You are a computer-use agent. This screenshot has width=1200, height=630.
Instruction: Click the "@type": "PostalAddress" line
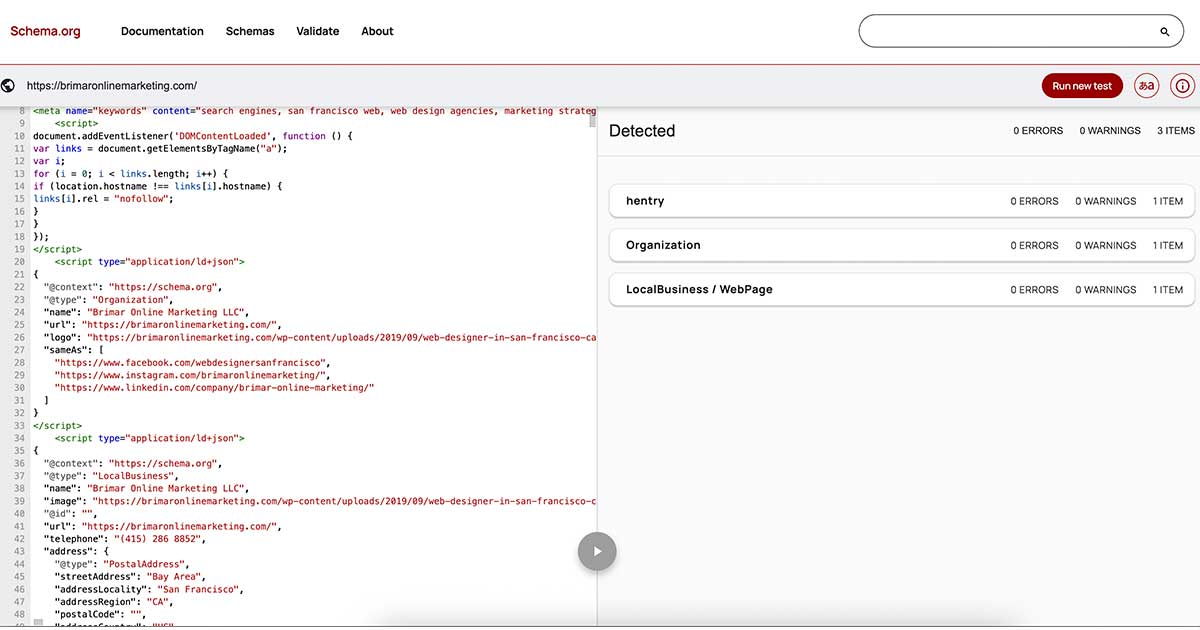121,564
